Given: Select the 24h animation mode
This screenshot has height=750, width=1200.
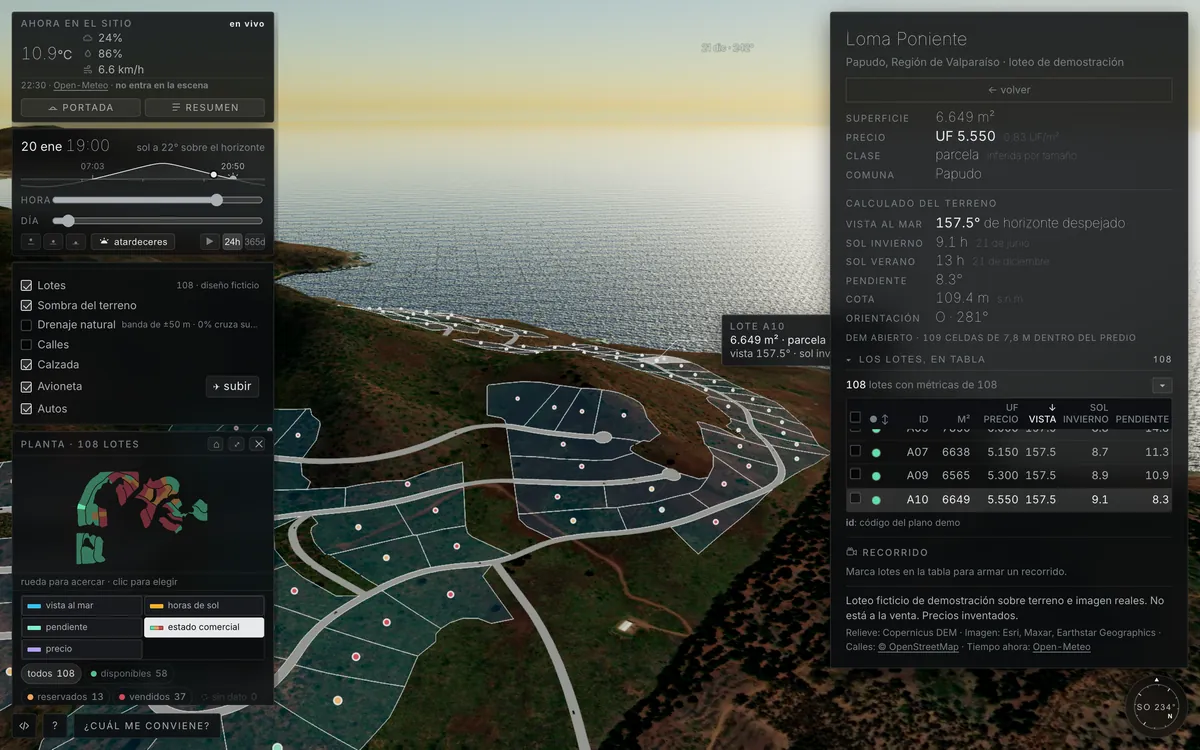Looking at the screenshot, I should [232, 242].
